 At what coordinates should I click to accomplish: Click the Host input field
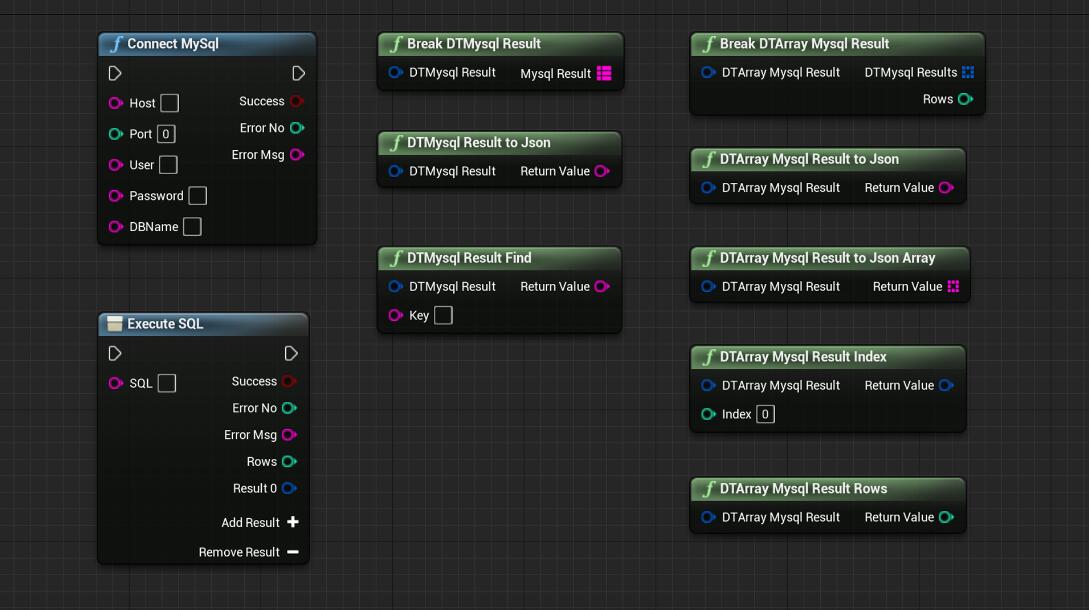(170, 103)
